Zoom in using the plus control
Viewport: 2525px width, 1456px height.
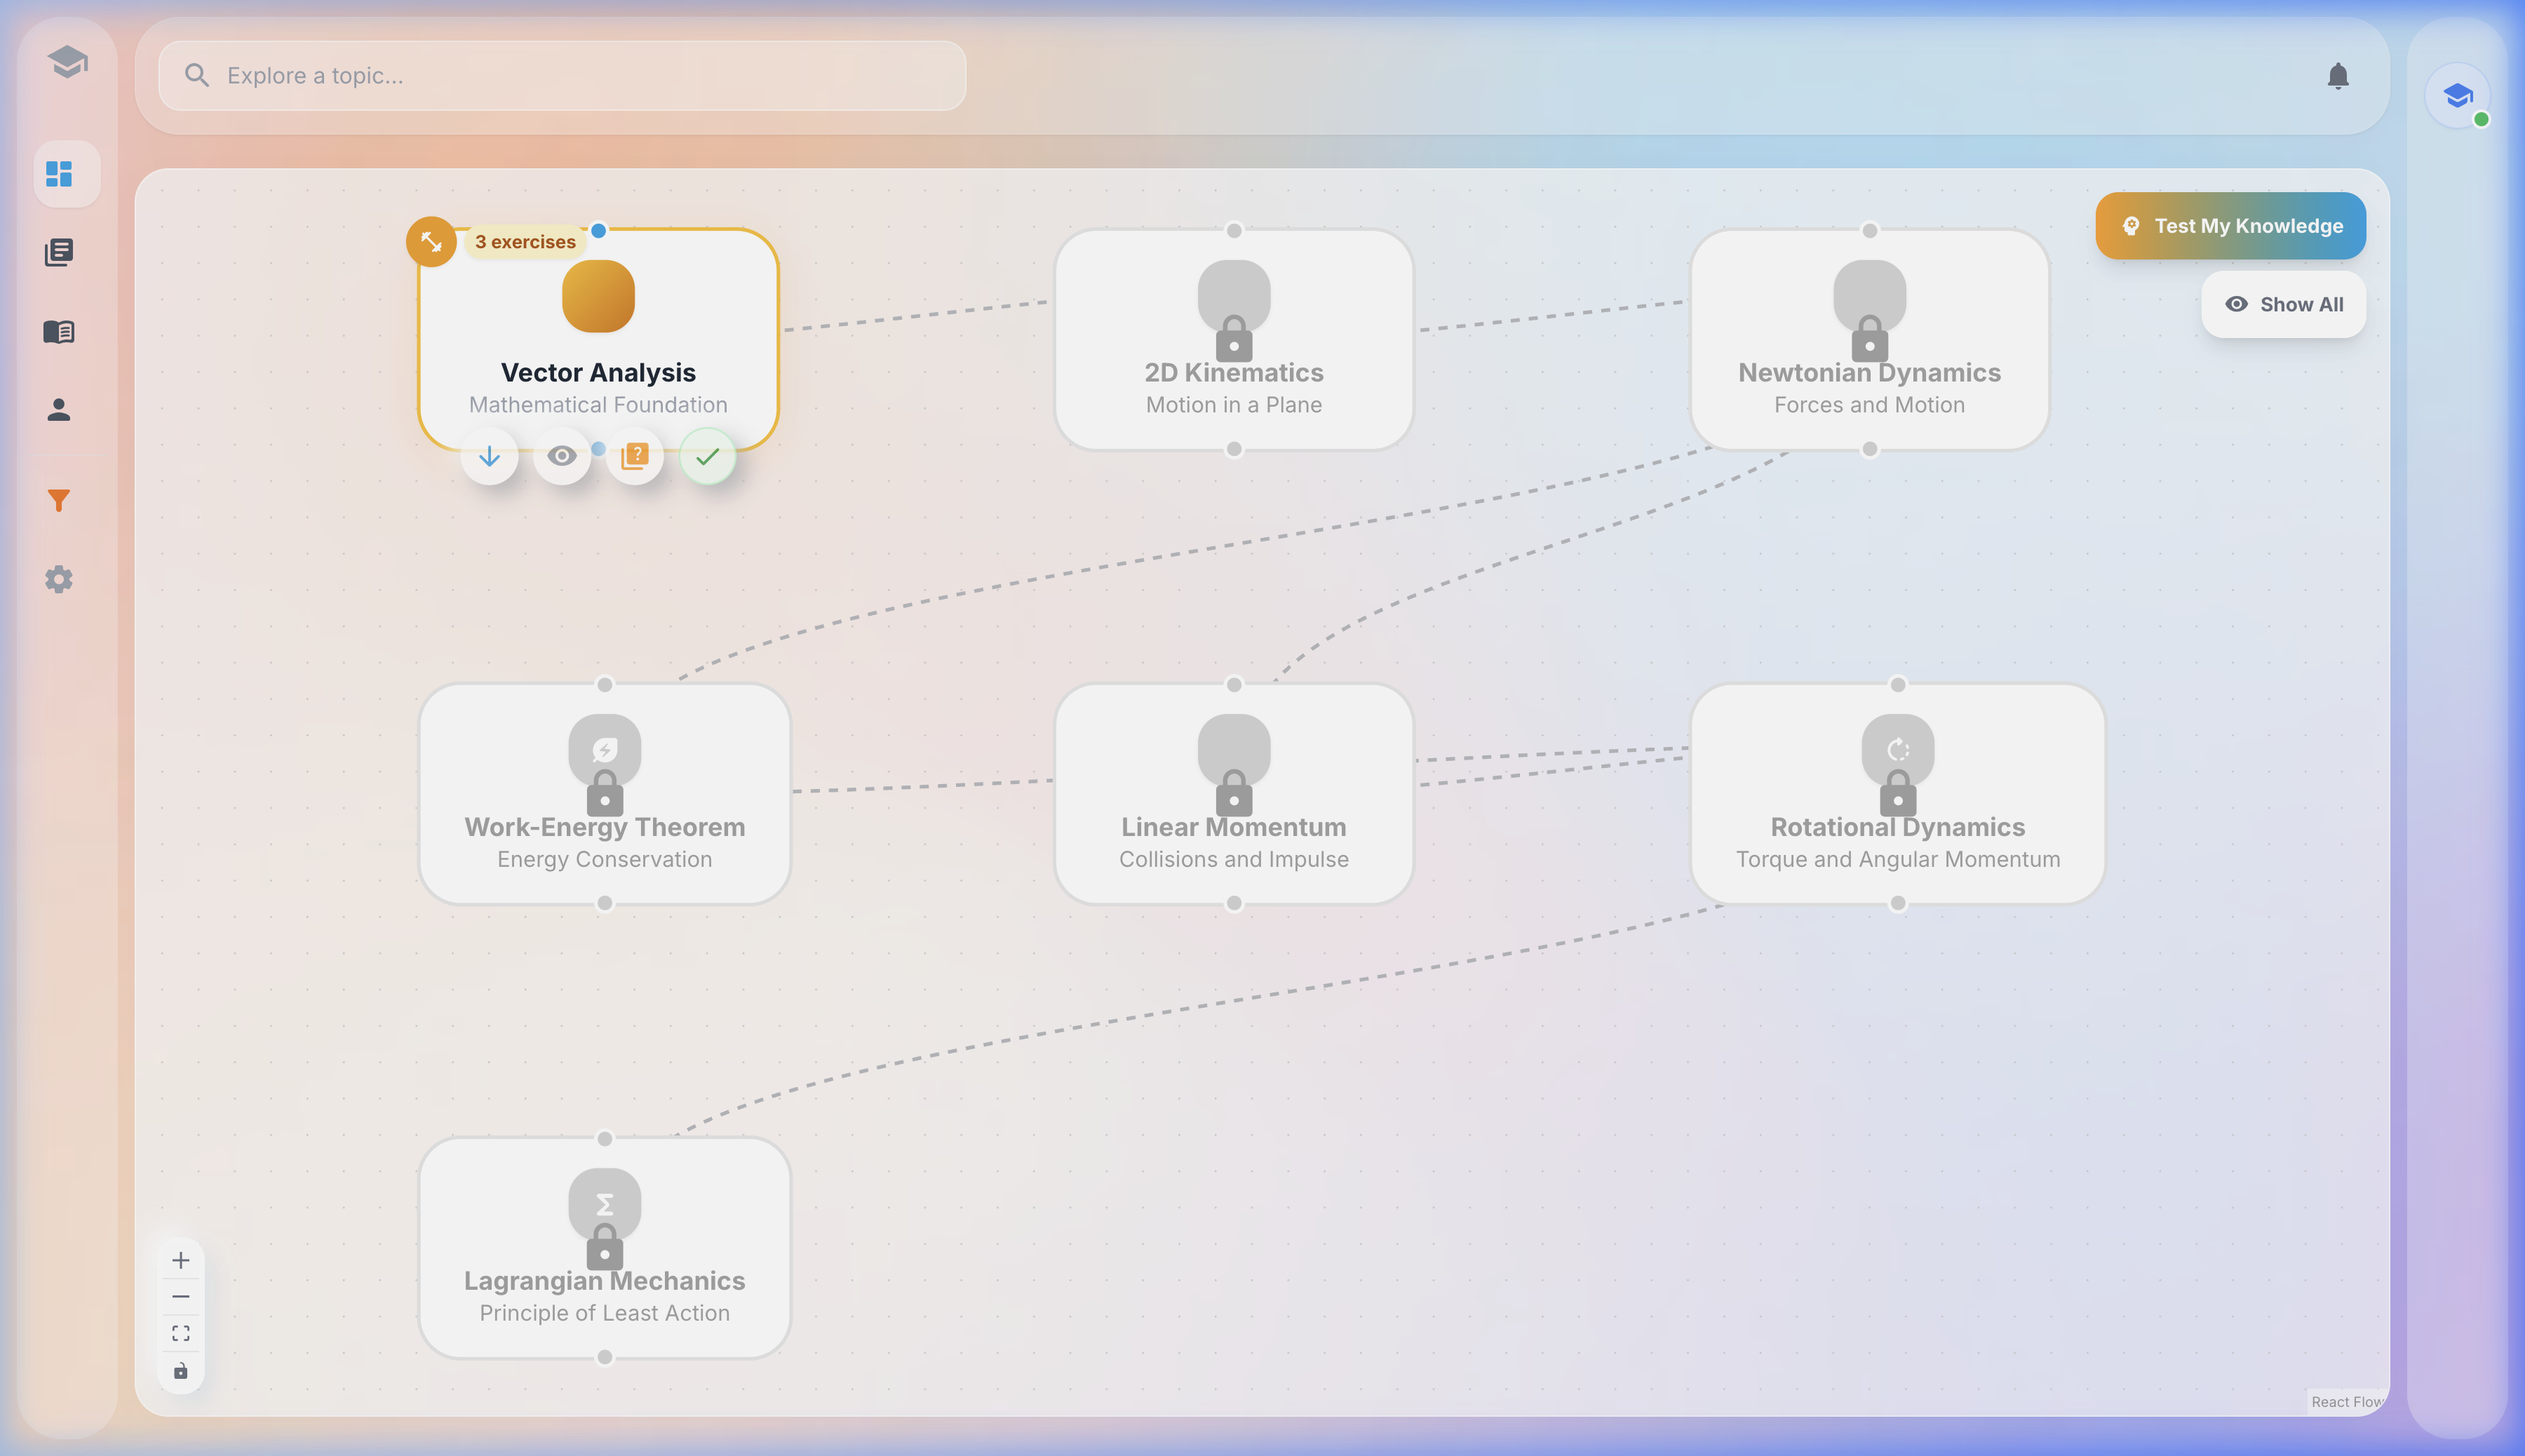[x=181, y=1260]
